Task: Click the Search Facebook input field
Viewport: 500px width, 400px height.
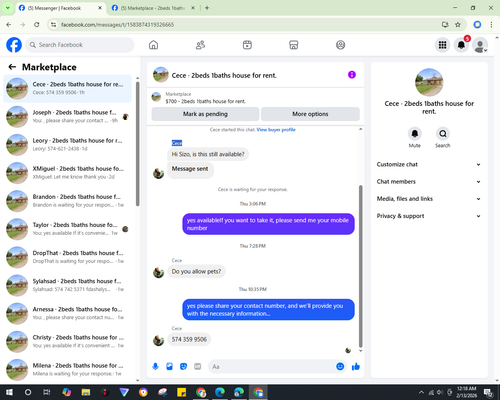Action: [x=80, y=45]
